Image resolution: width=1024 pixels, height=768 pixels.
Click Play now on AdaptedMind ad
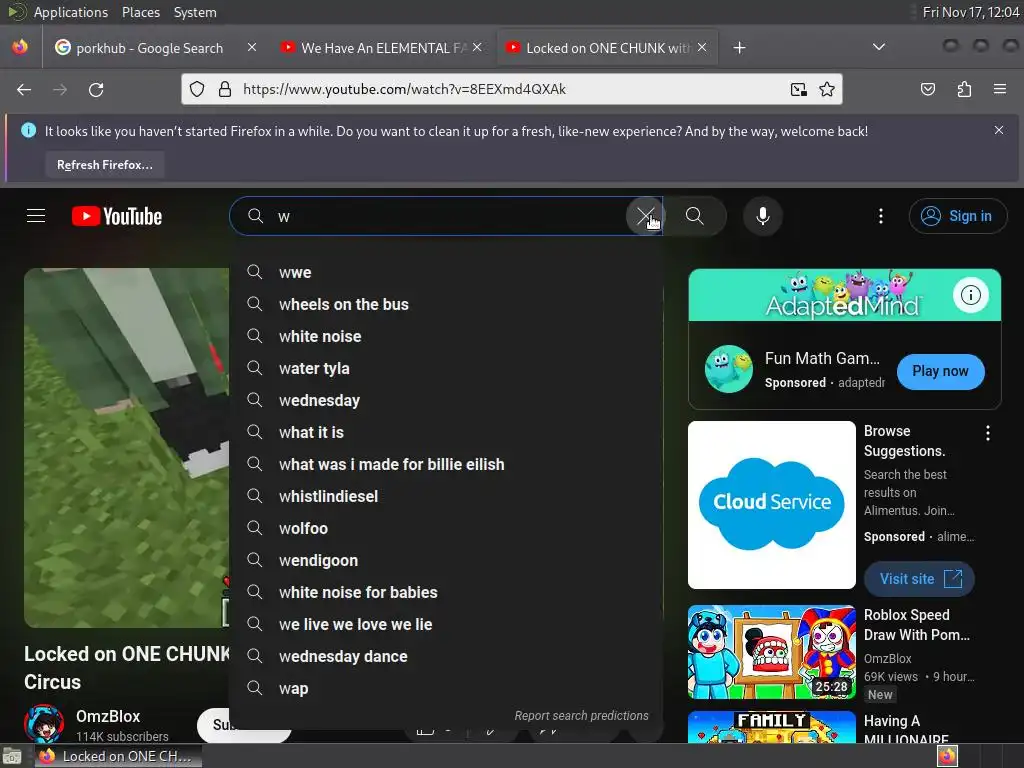pos(940,372)
